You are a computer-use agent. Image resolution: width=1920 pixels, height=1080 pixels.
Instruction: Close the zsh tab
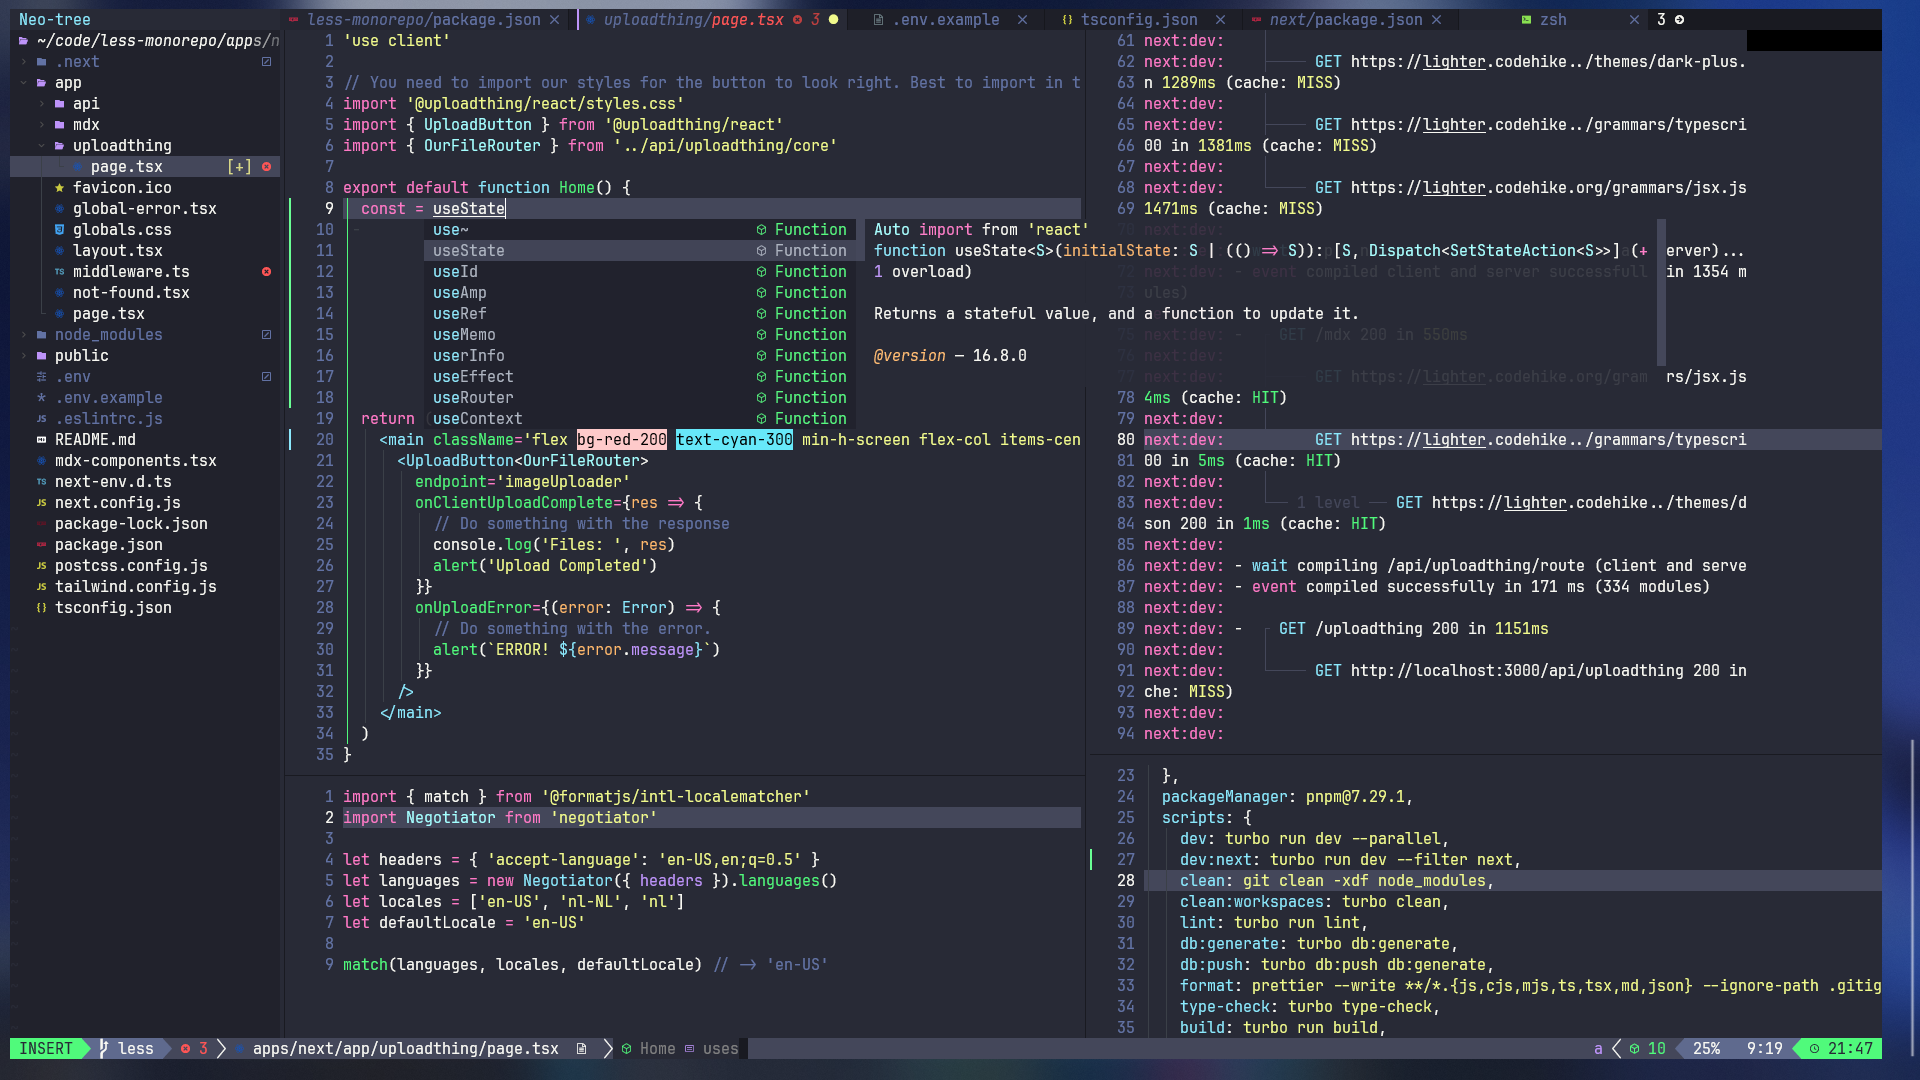tap(1634, 20)
